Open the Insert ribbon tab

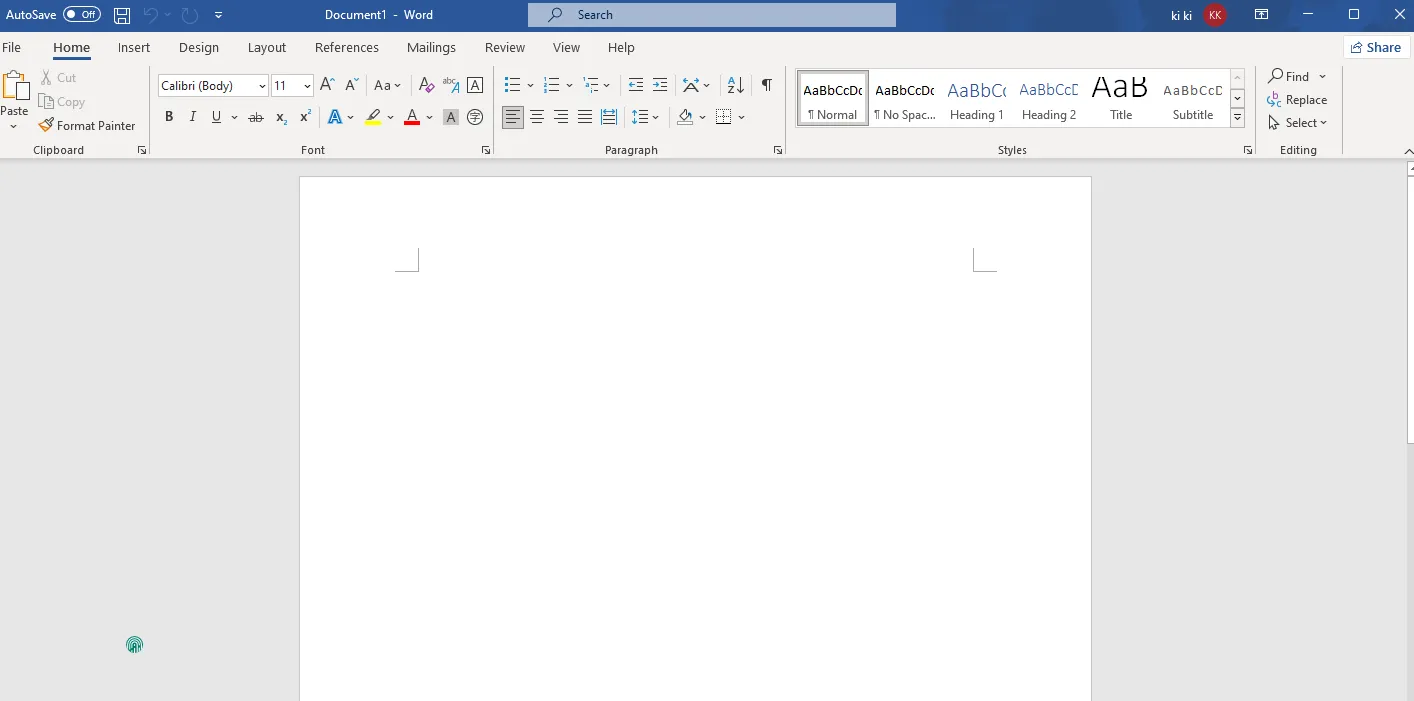[134, 48]
